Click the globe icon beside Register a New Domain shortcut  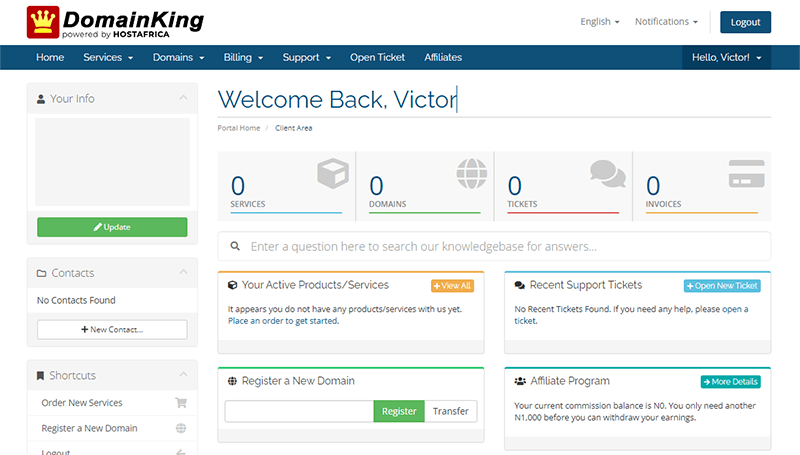tap(181, 428)
